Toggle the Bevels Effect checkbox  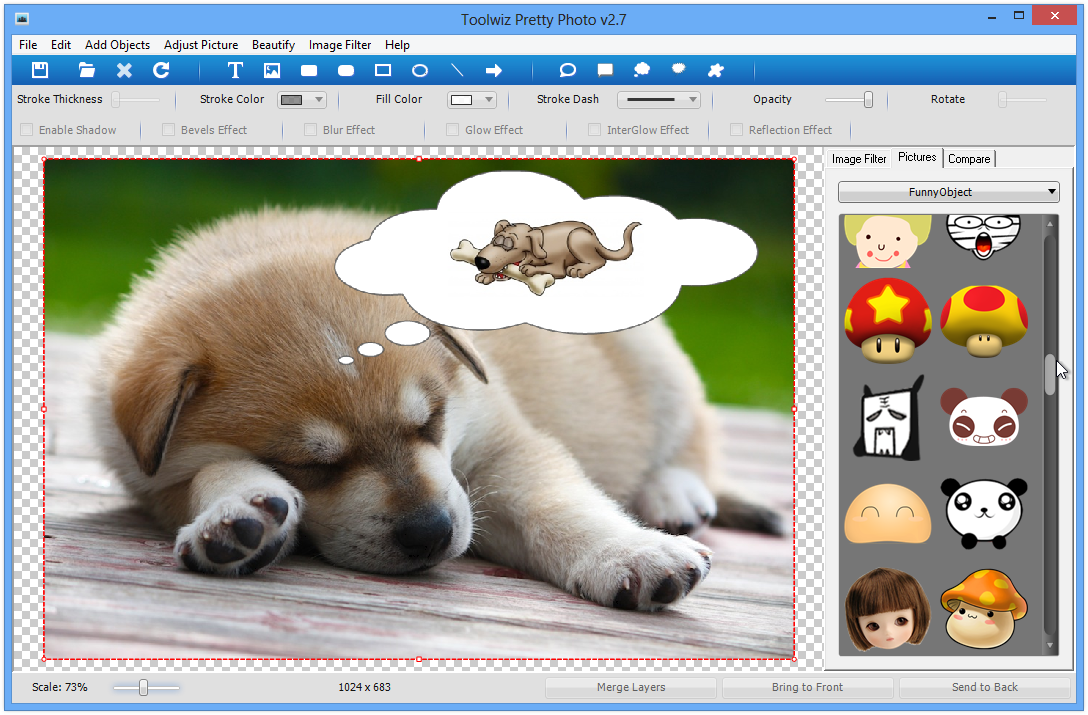point(169,130)
